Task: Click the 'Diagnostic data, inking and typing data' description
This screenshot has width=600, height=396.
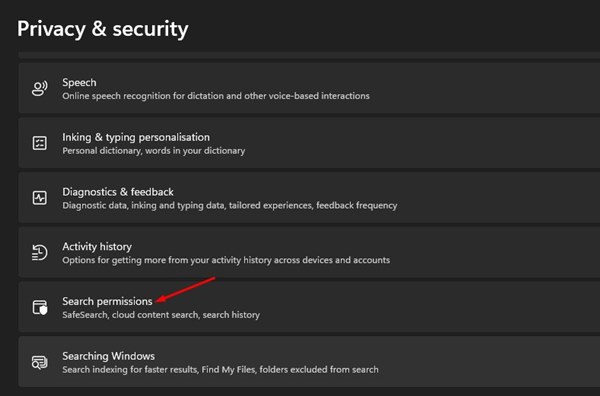Action: [230, 205]
